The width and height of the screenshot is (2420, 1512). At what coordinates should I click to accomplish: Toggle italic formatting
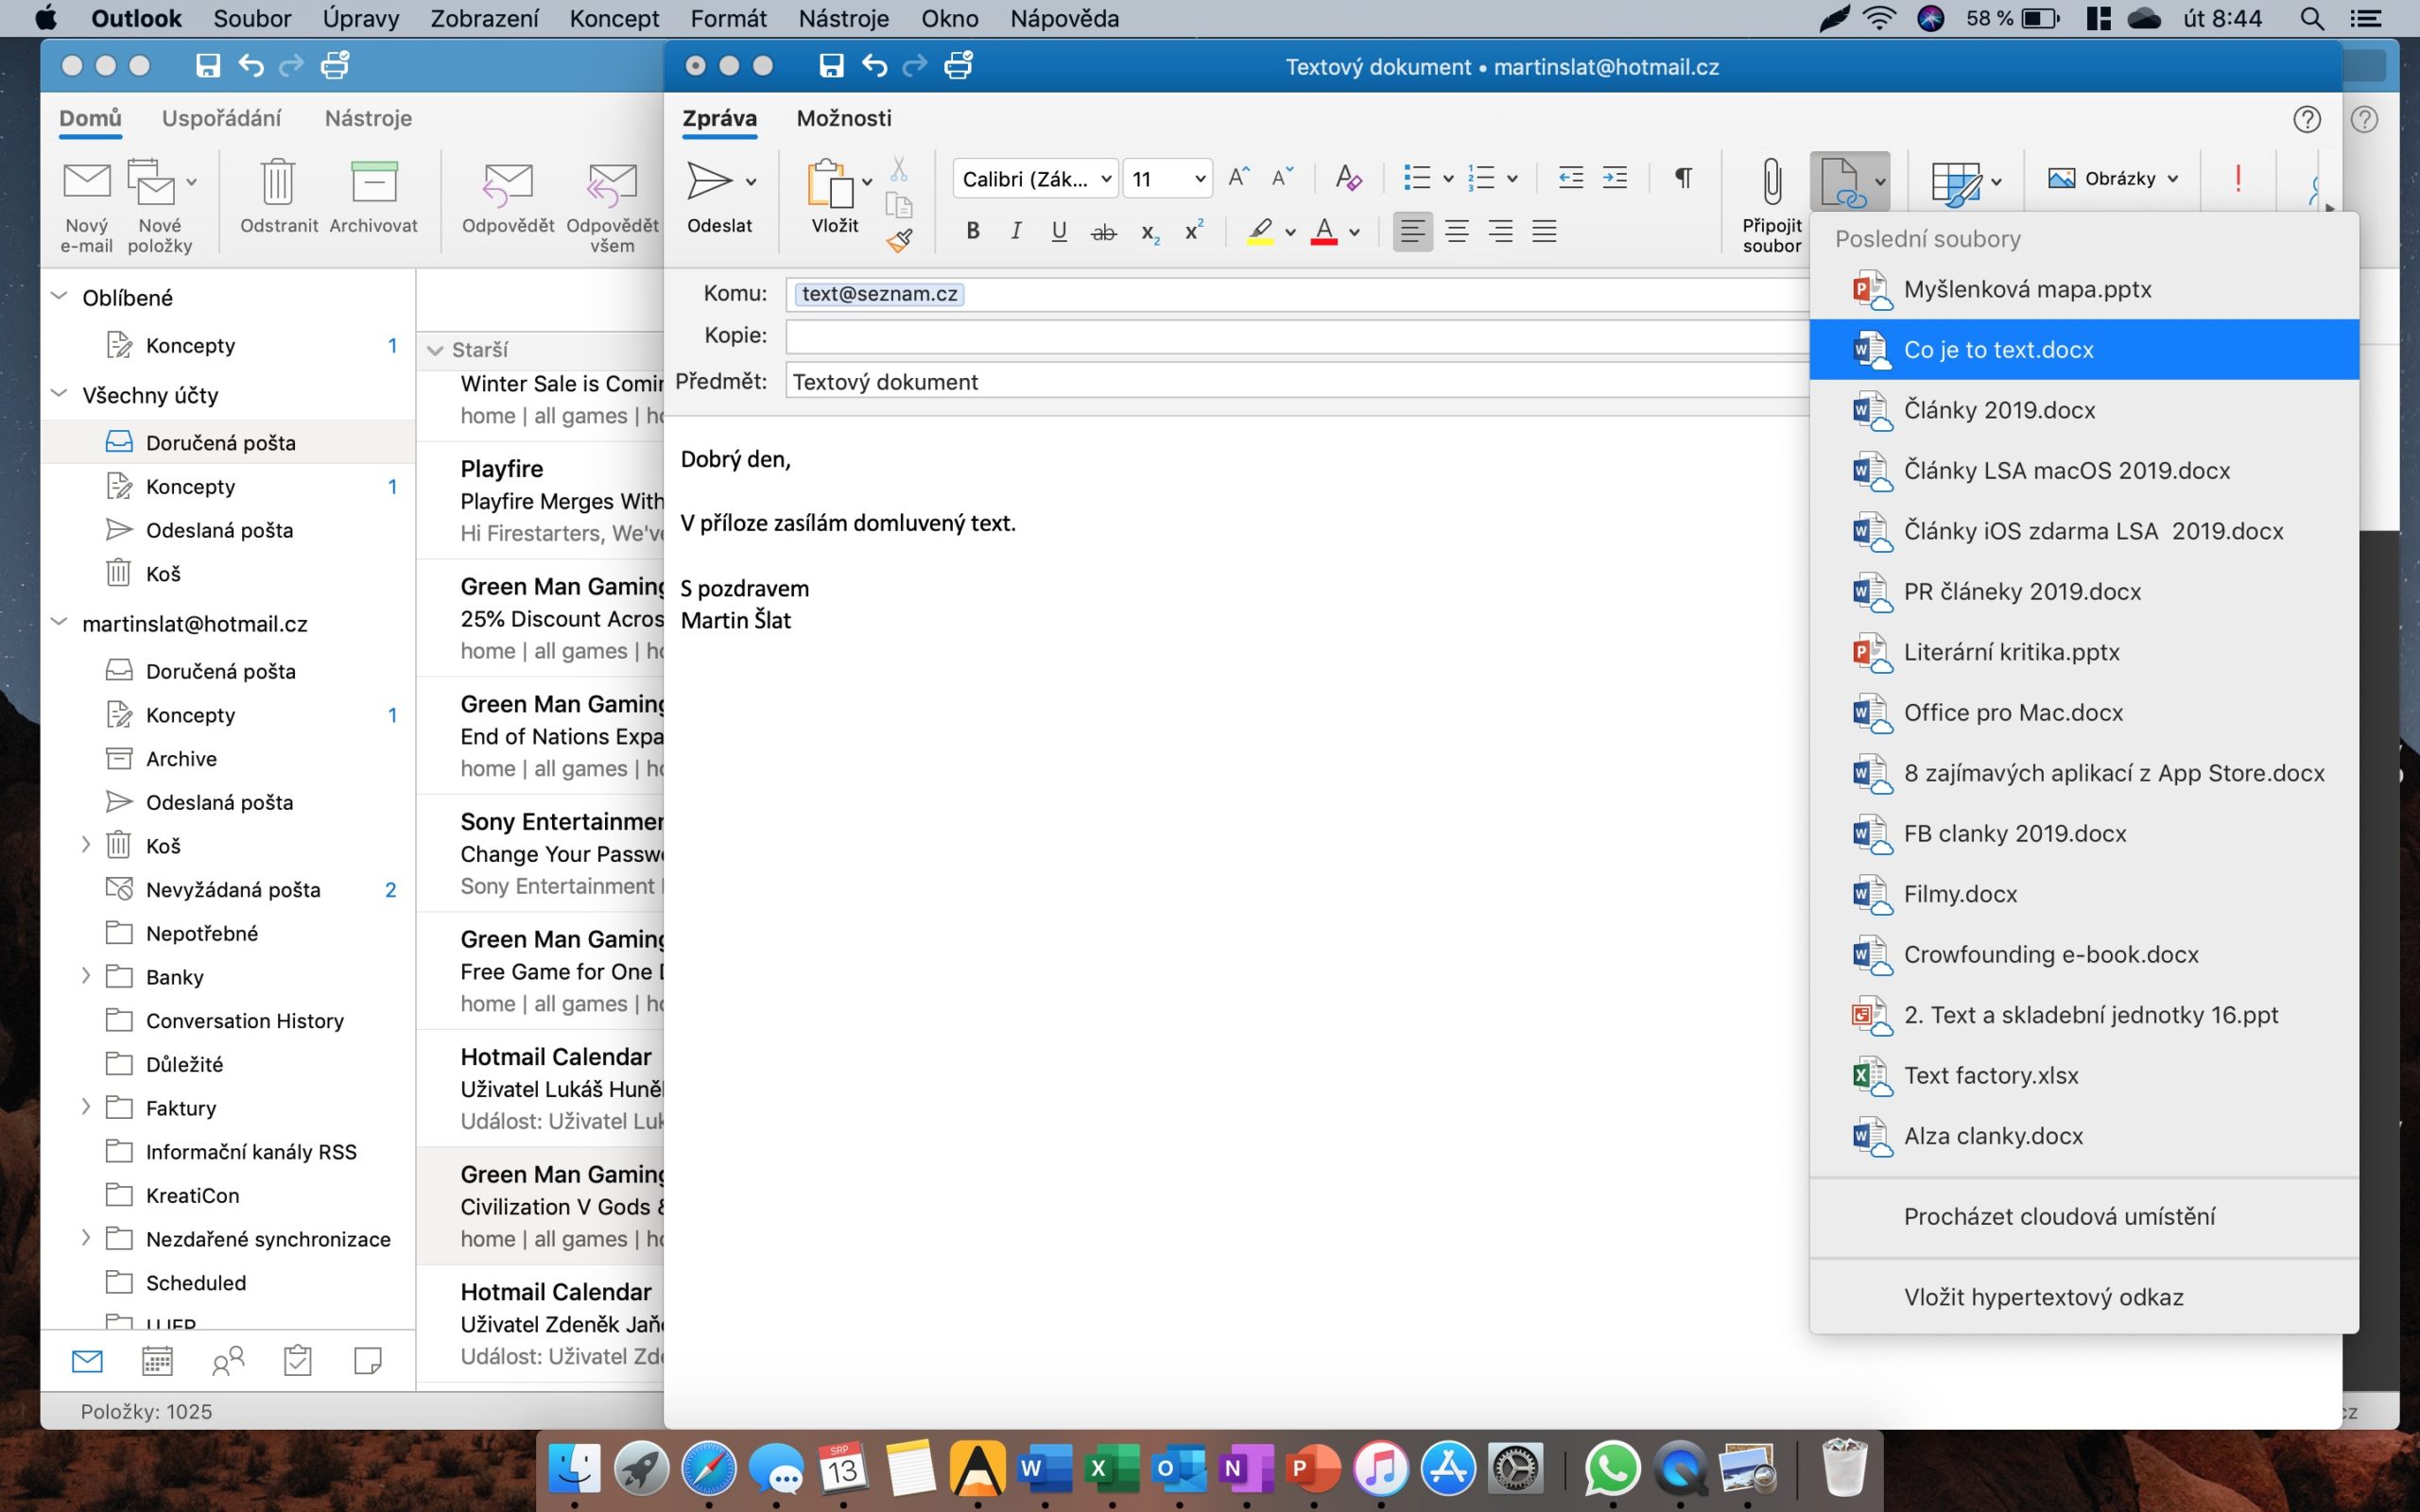[1015, 231]
